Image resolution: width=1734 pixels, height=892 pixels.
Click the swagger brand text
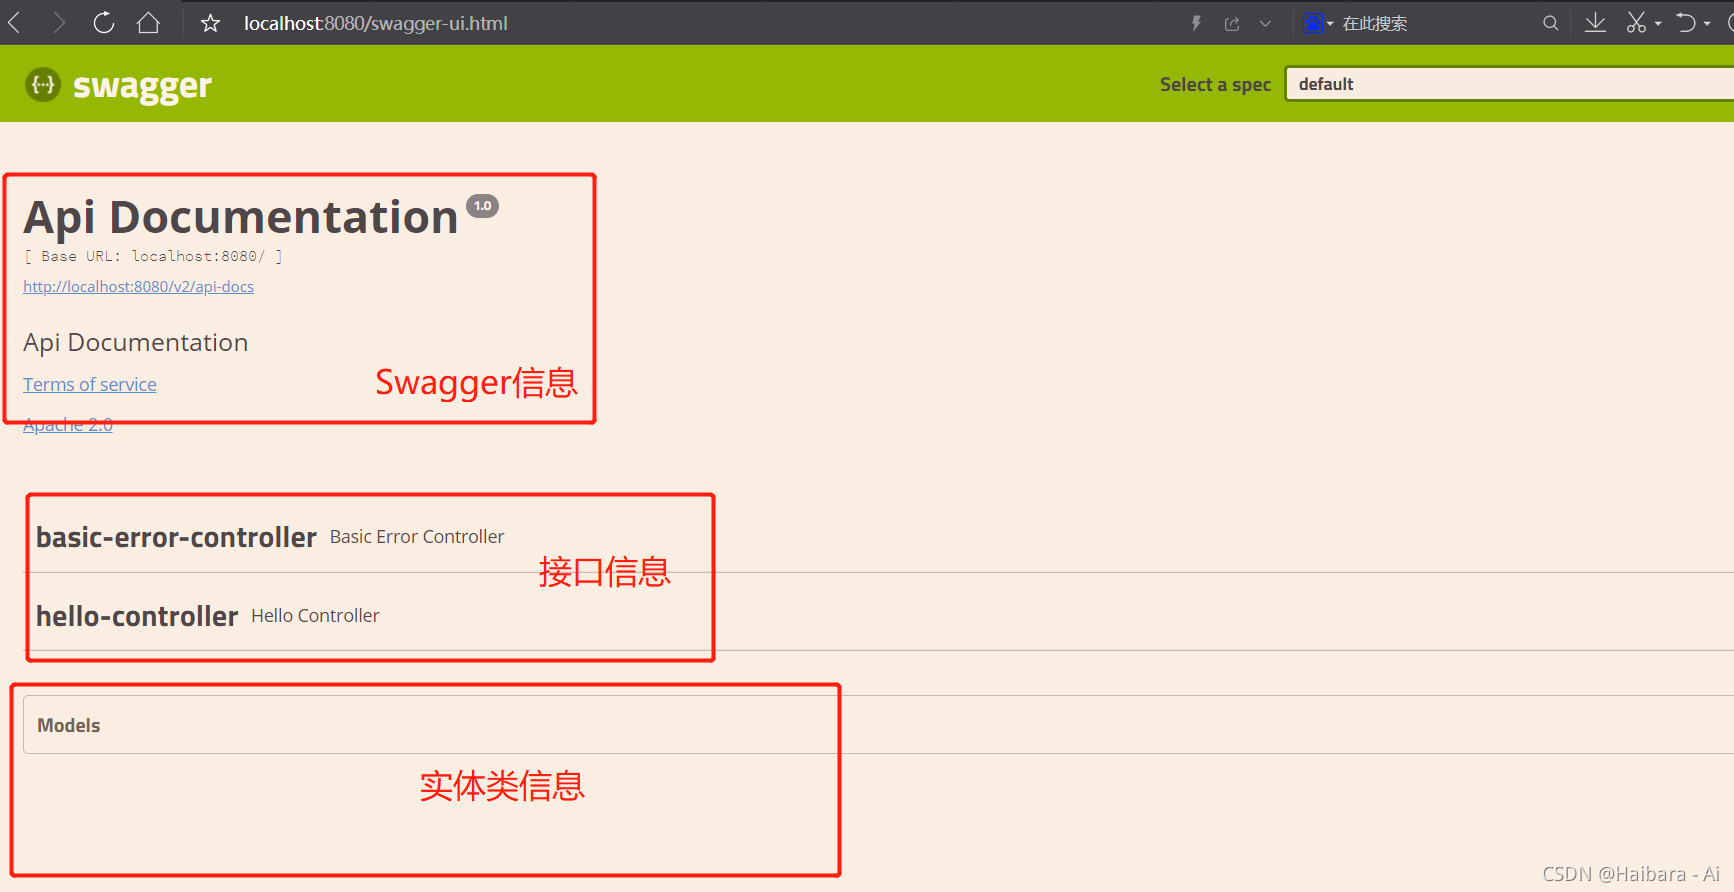click(x=142, y=87)
